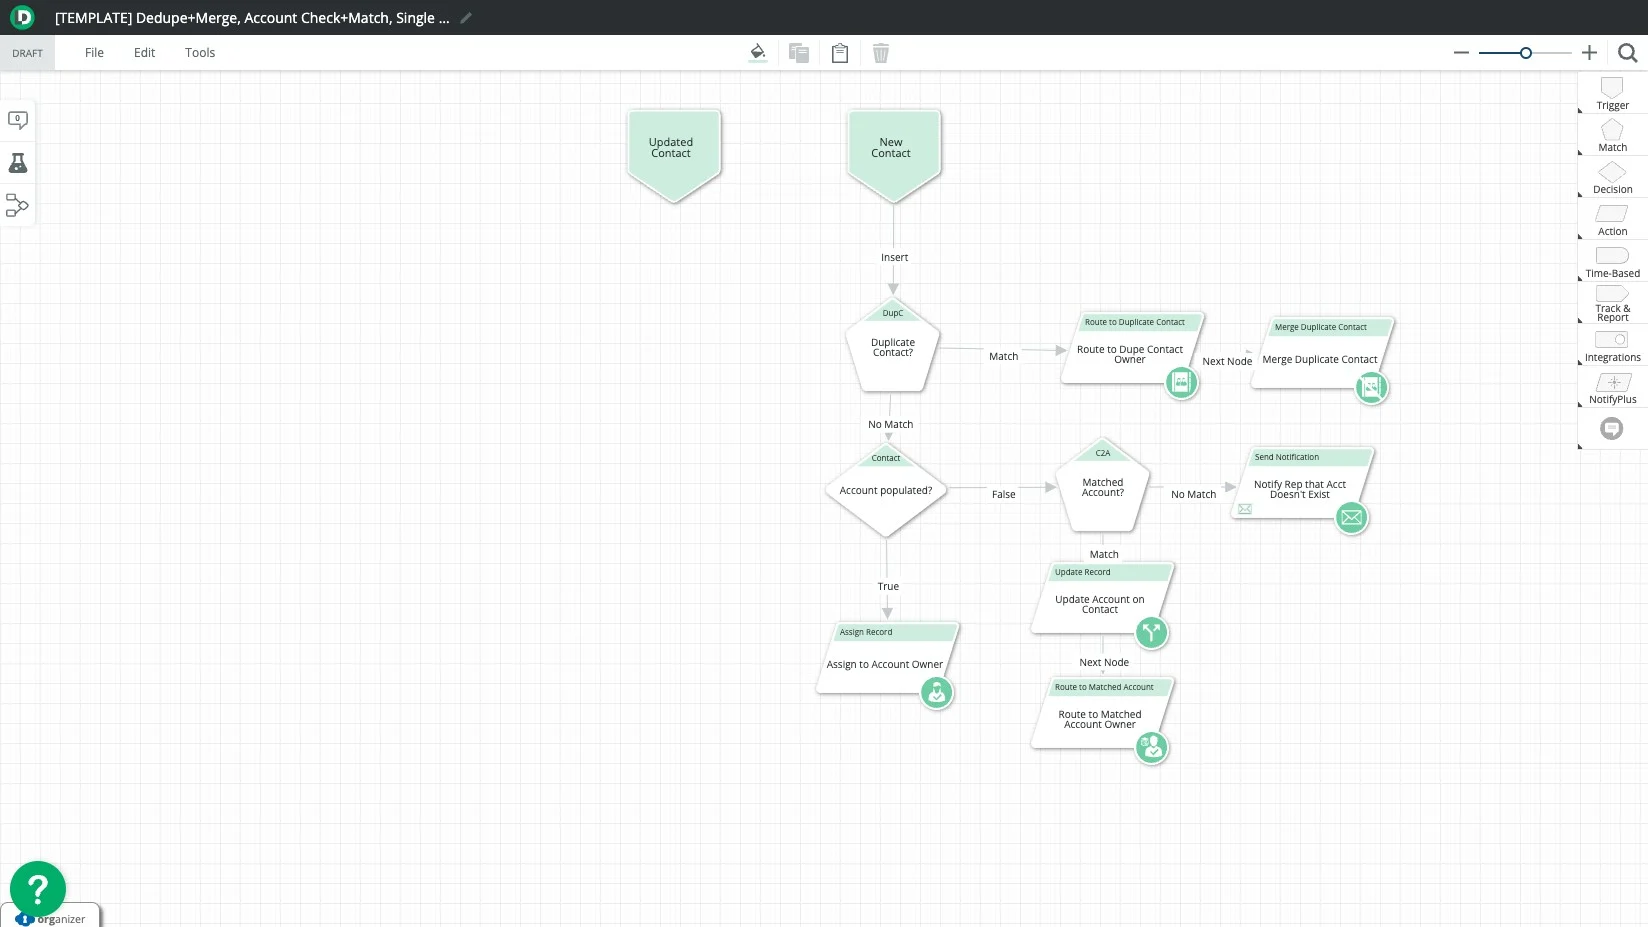Image resolution: width=1648 pixels, height=927 pixels.
Task: Click the zoom slider handle
Action: tap(1525, 53)
